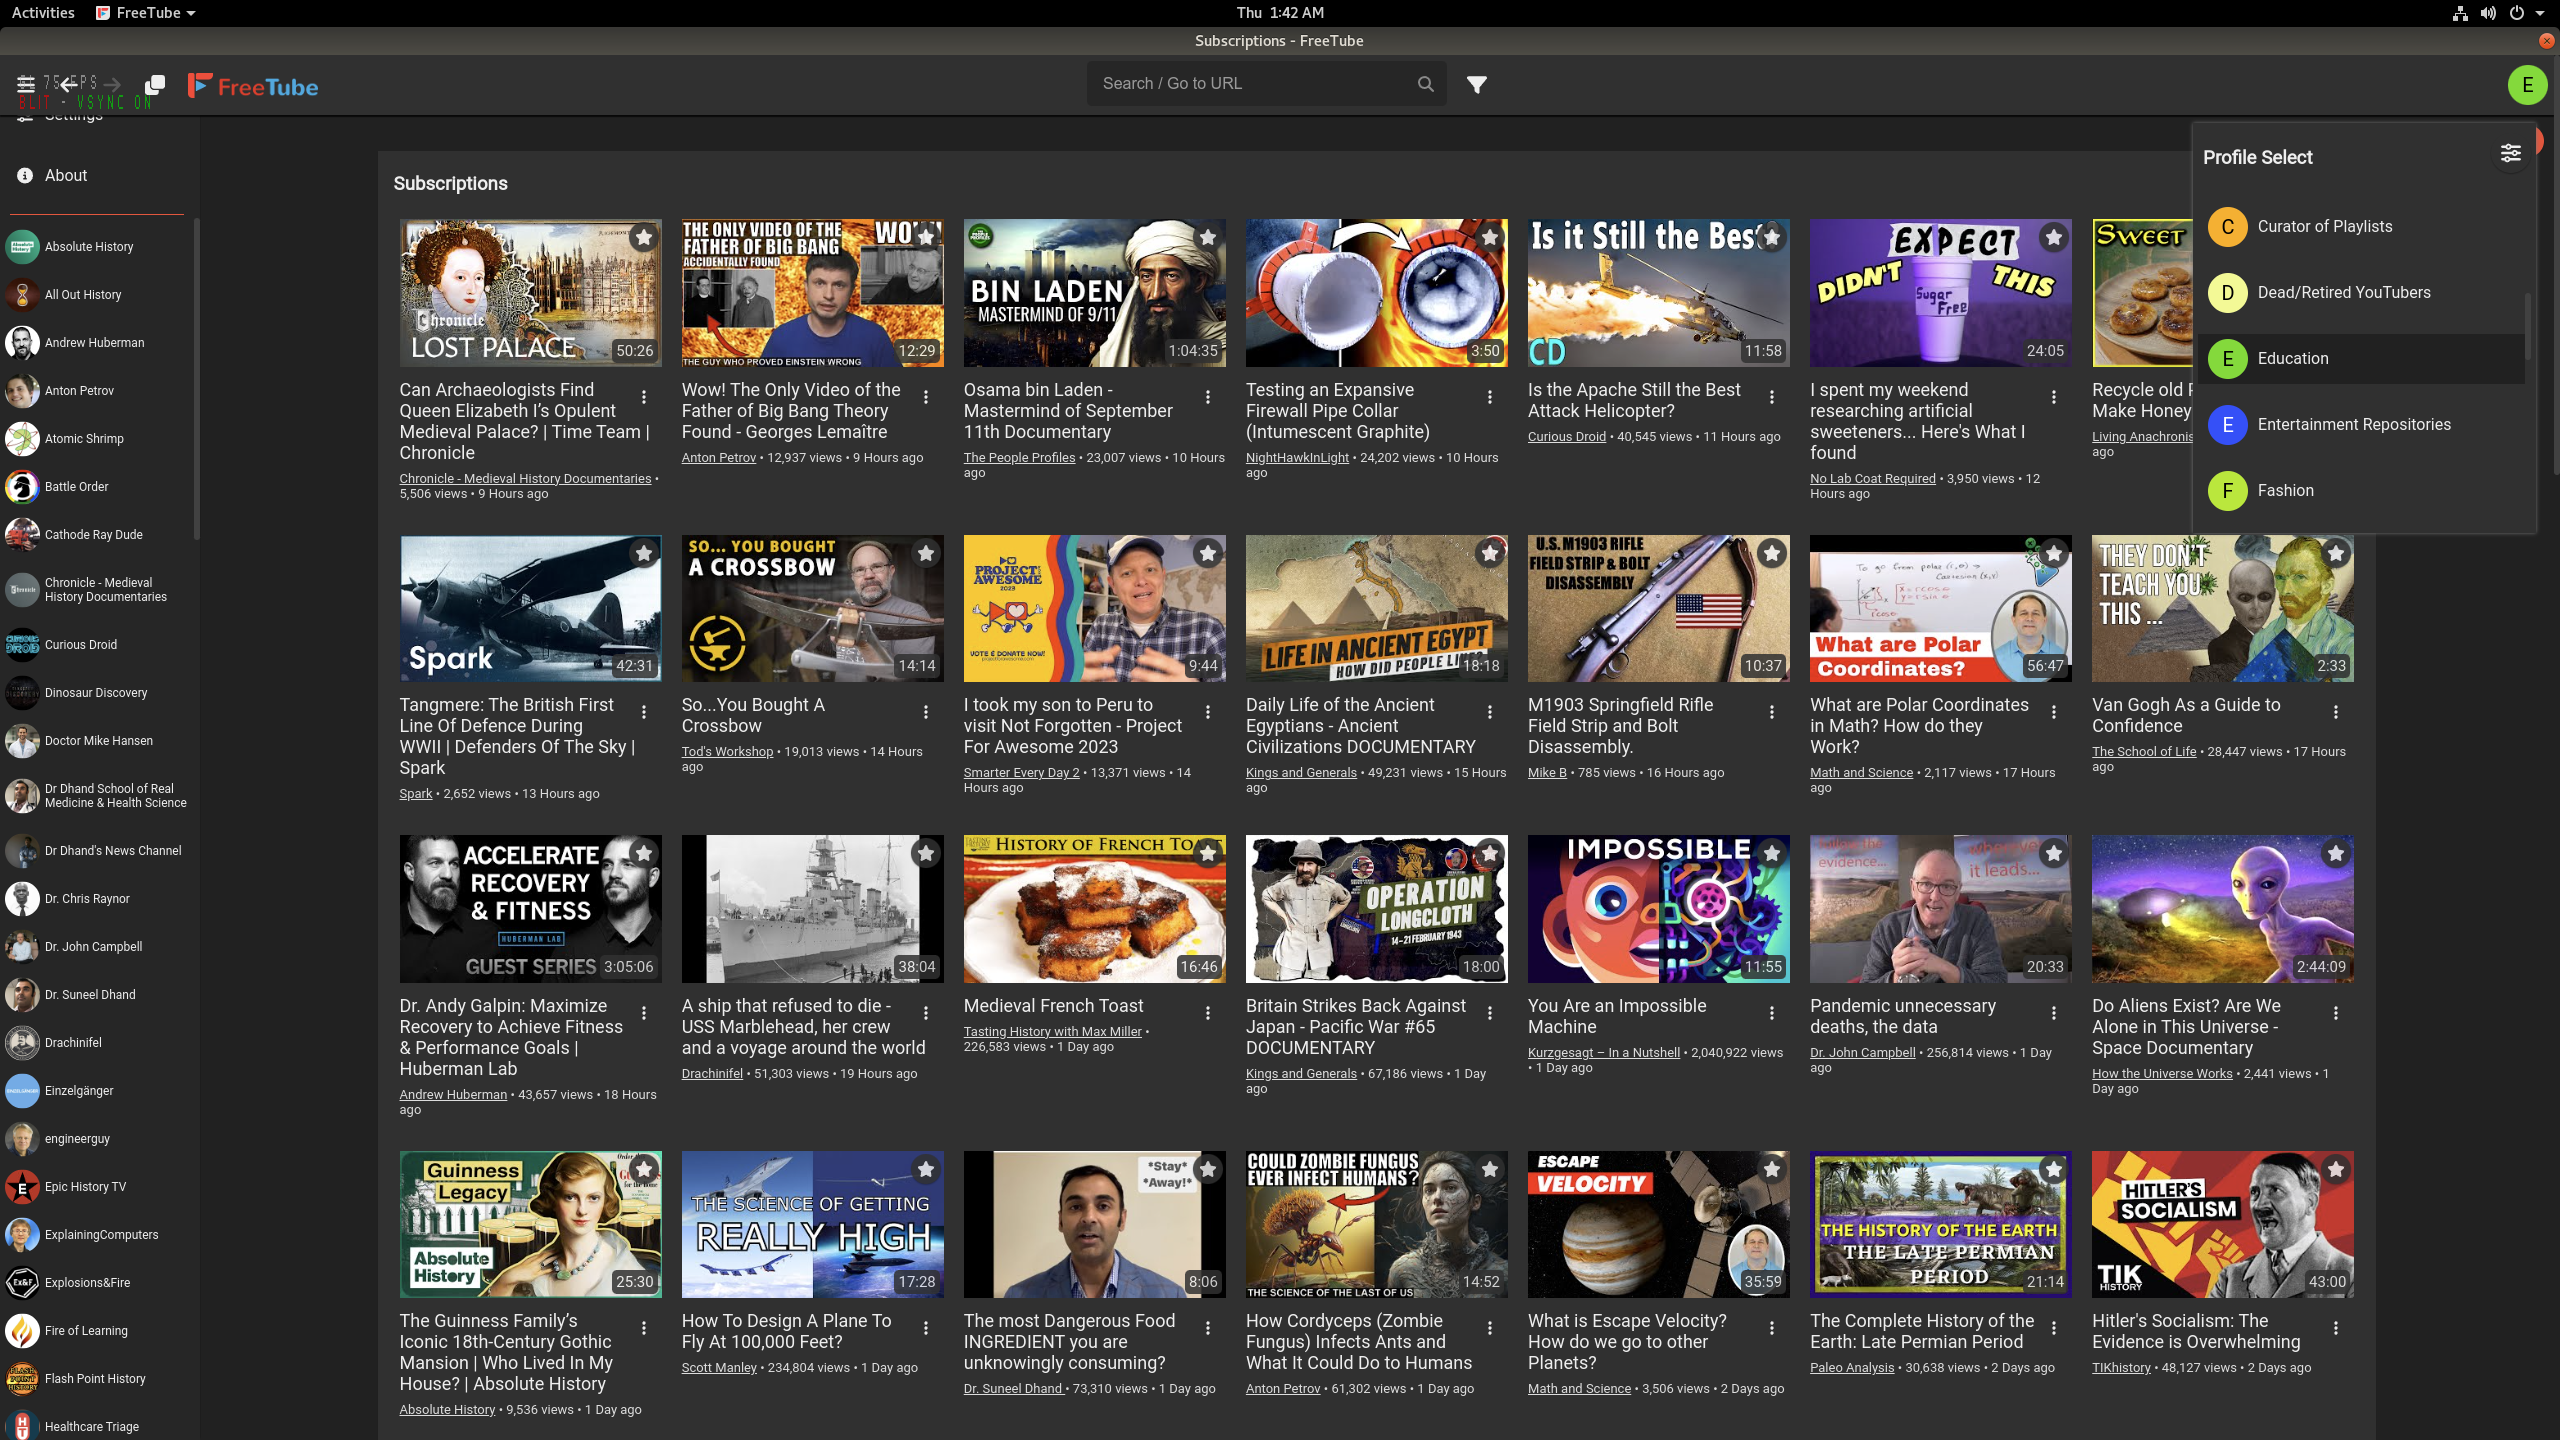The image size is (2560, 1440).
Task: Open options menu for Medieval French Toast
Action: 1208,1013
